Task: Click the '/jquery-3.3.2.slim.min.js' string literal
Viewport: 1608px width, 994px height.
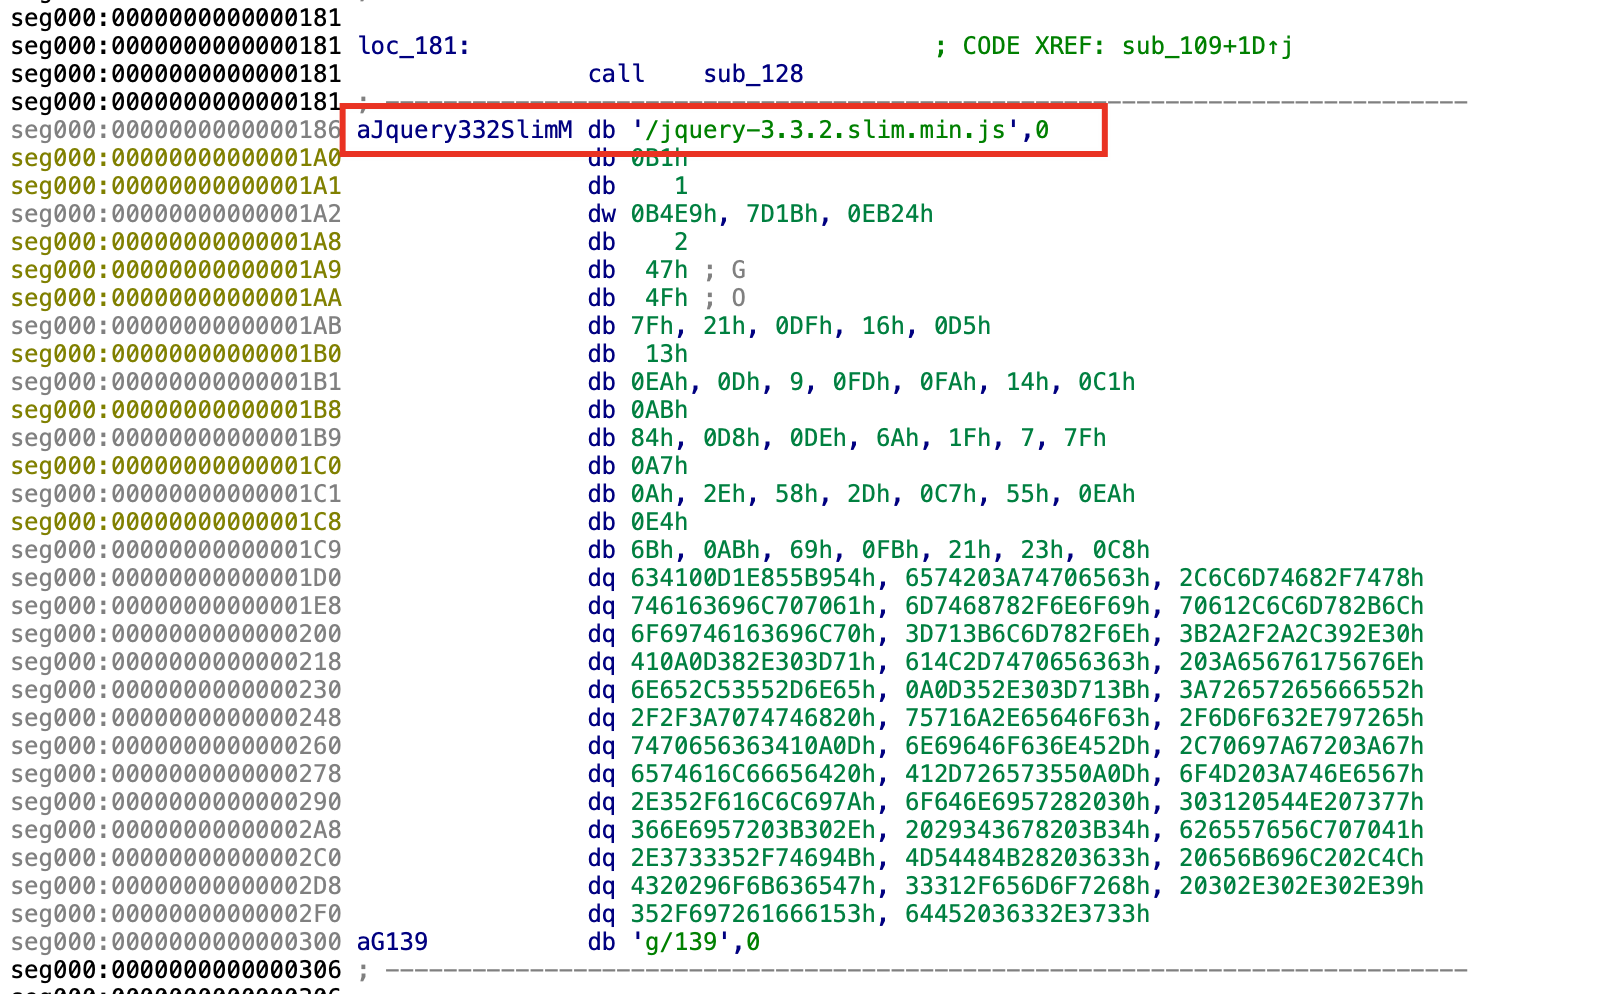Action: point(825,130)
